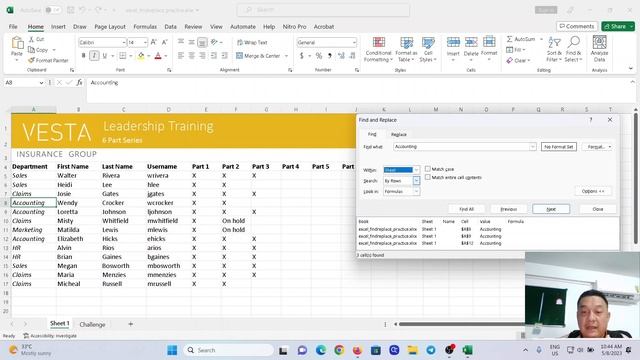Open the Insert ribbon tab

58,27
